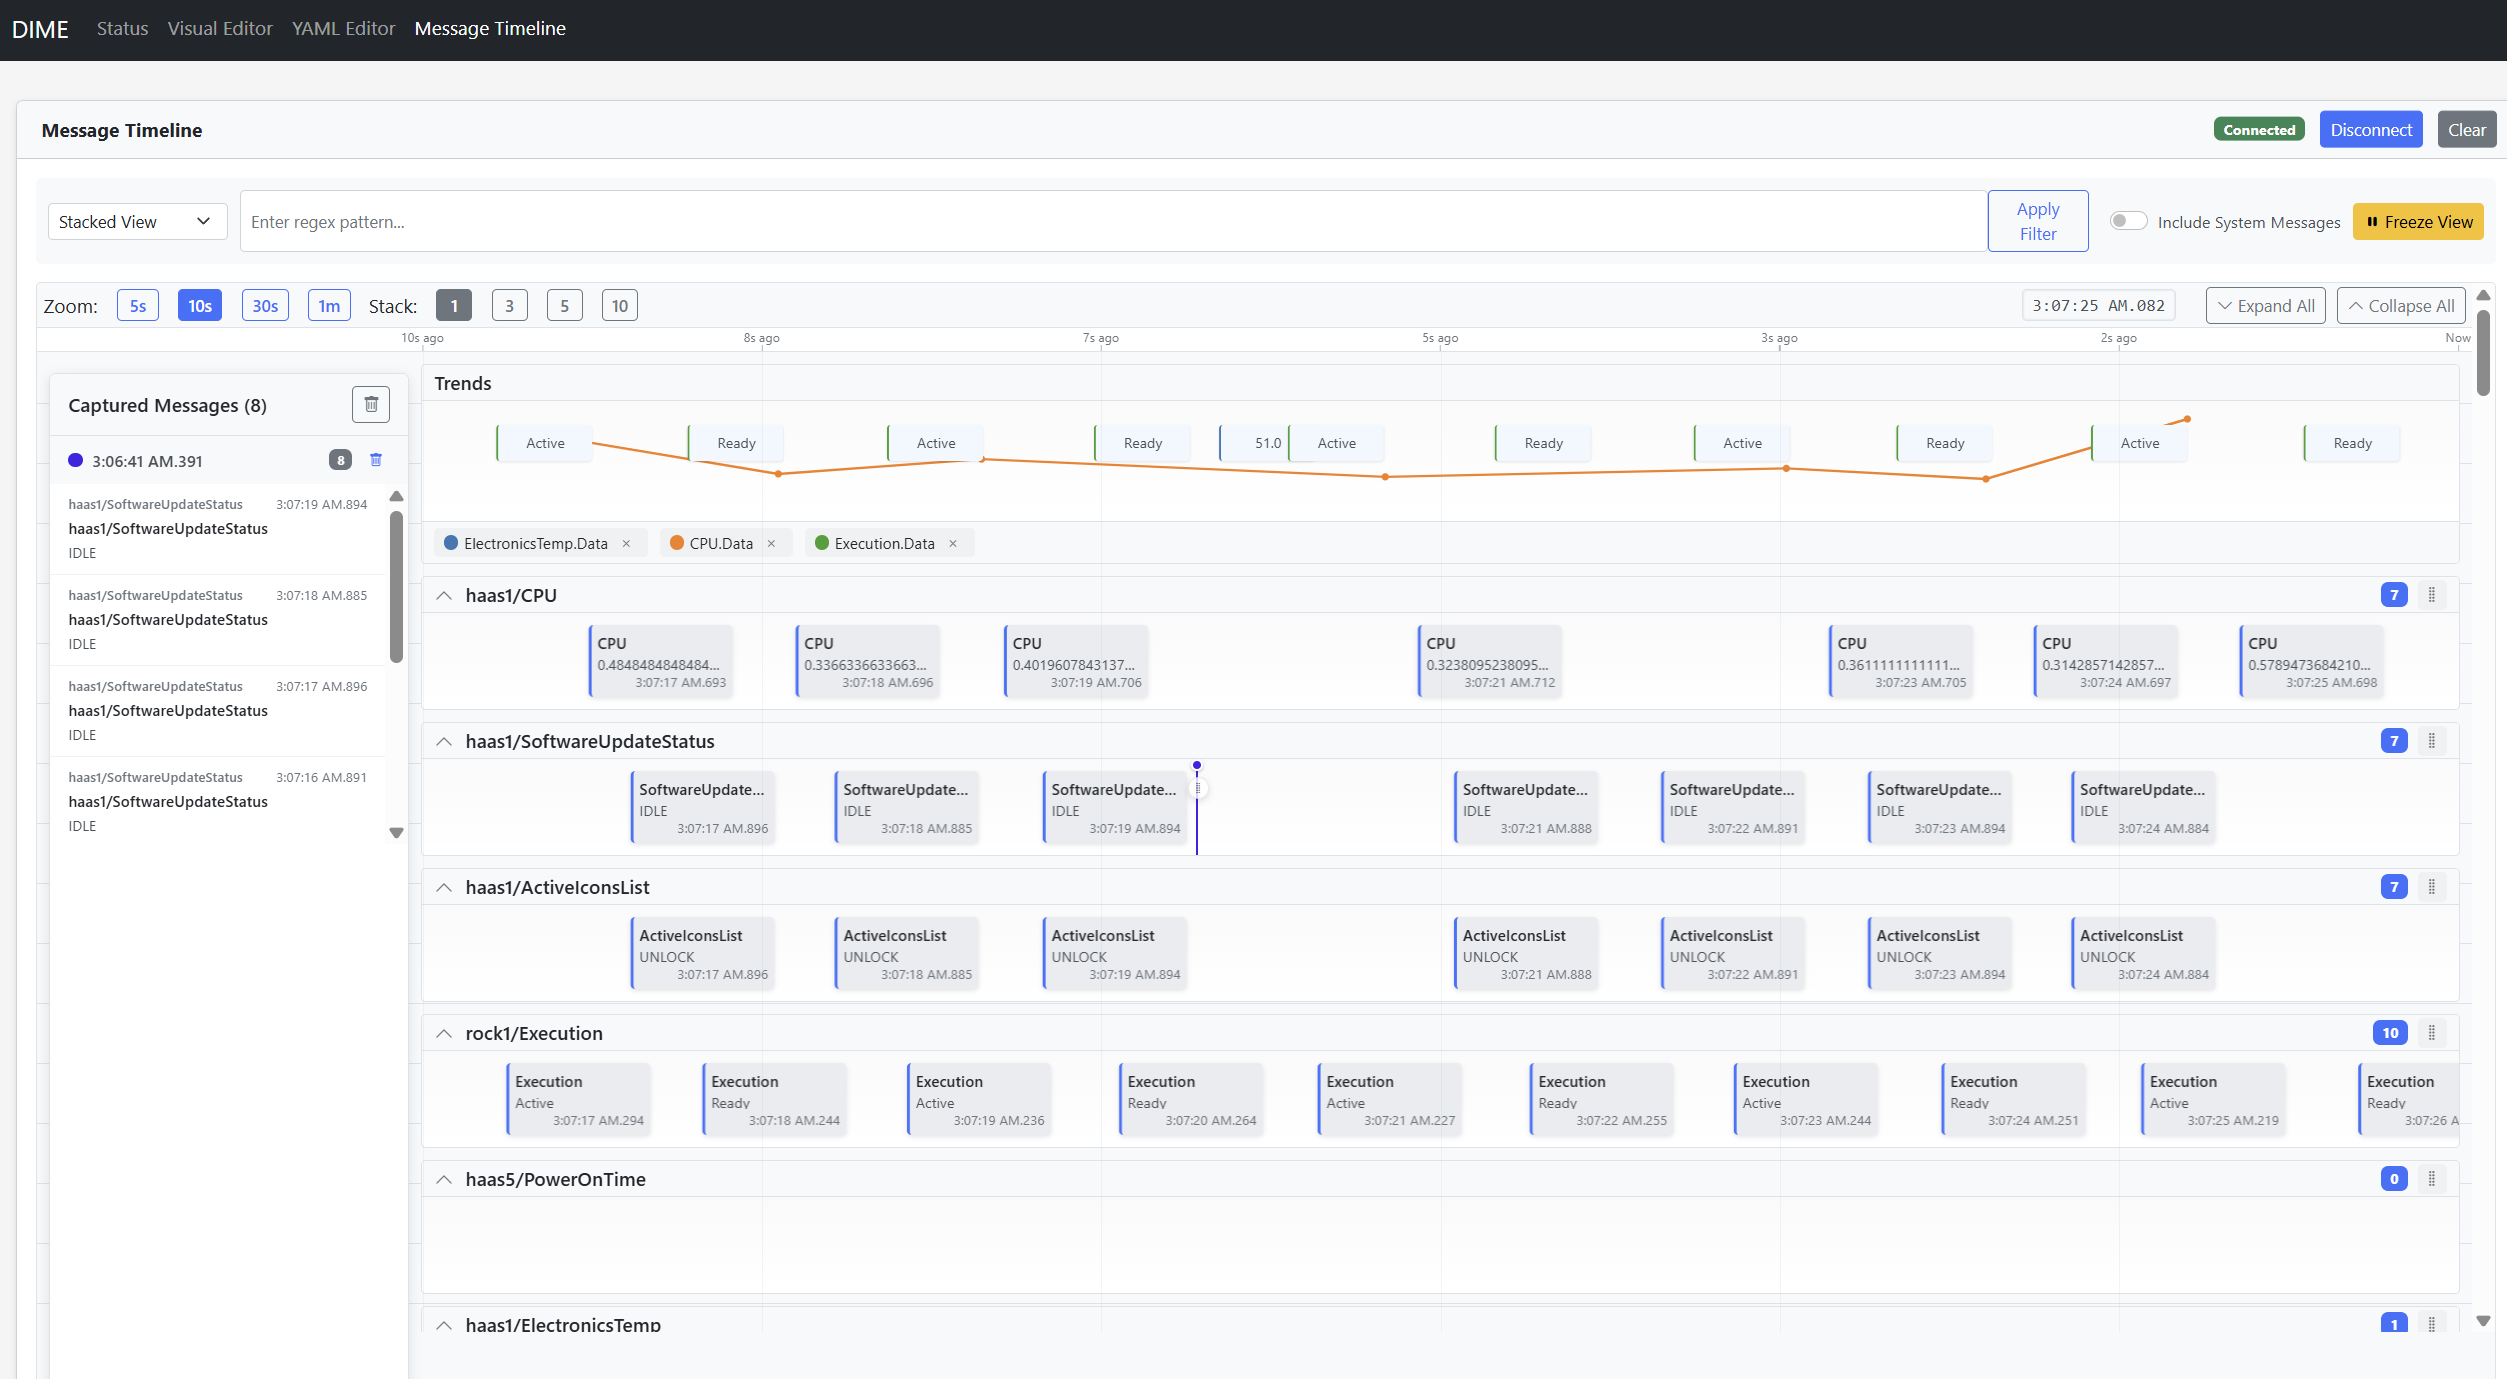
Task: Click the drag handle icon on haas1/CPU row
Action: 2433,594
